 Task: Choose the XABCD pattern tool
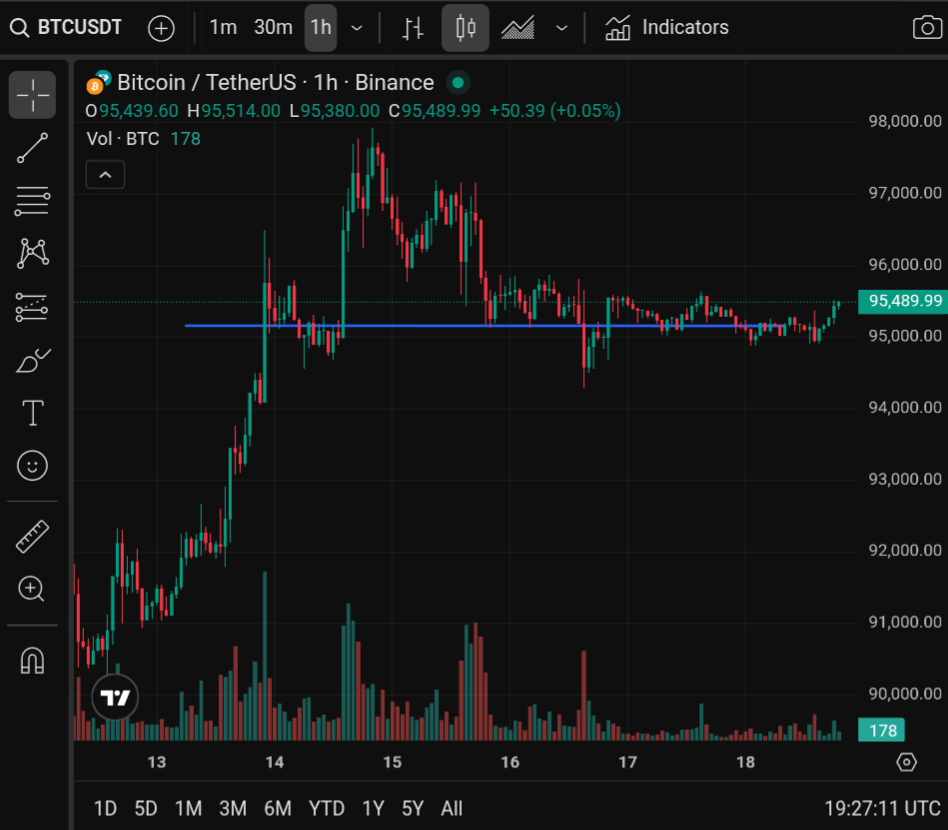pyautogui.click(x=32, y=254)
